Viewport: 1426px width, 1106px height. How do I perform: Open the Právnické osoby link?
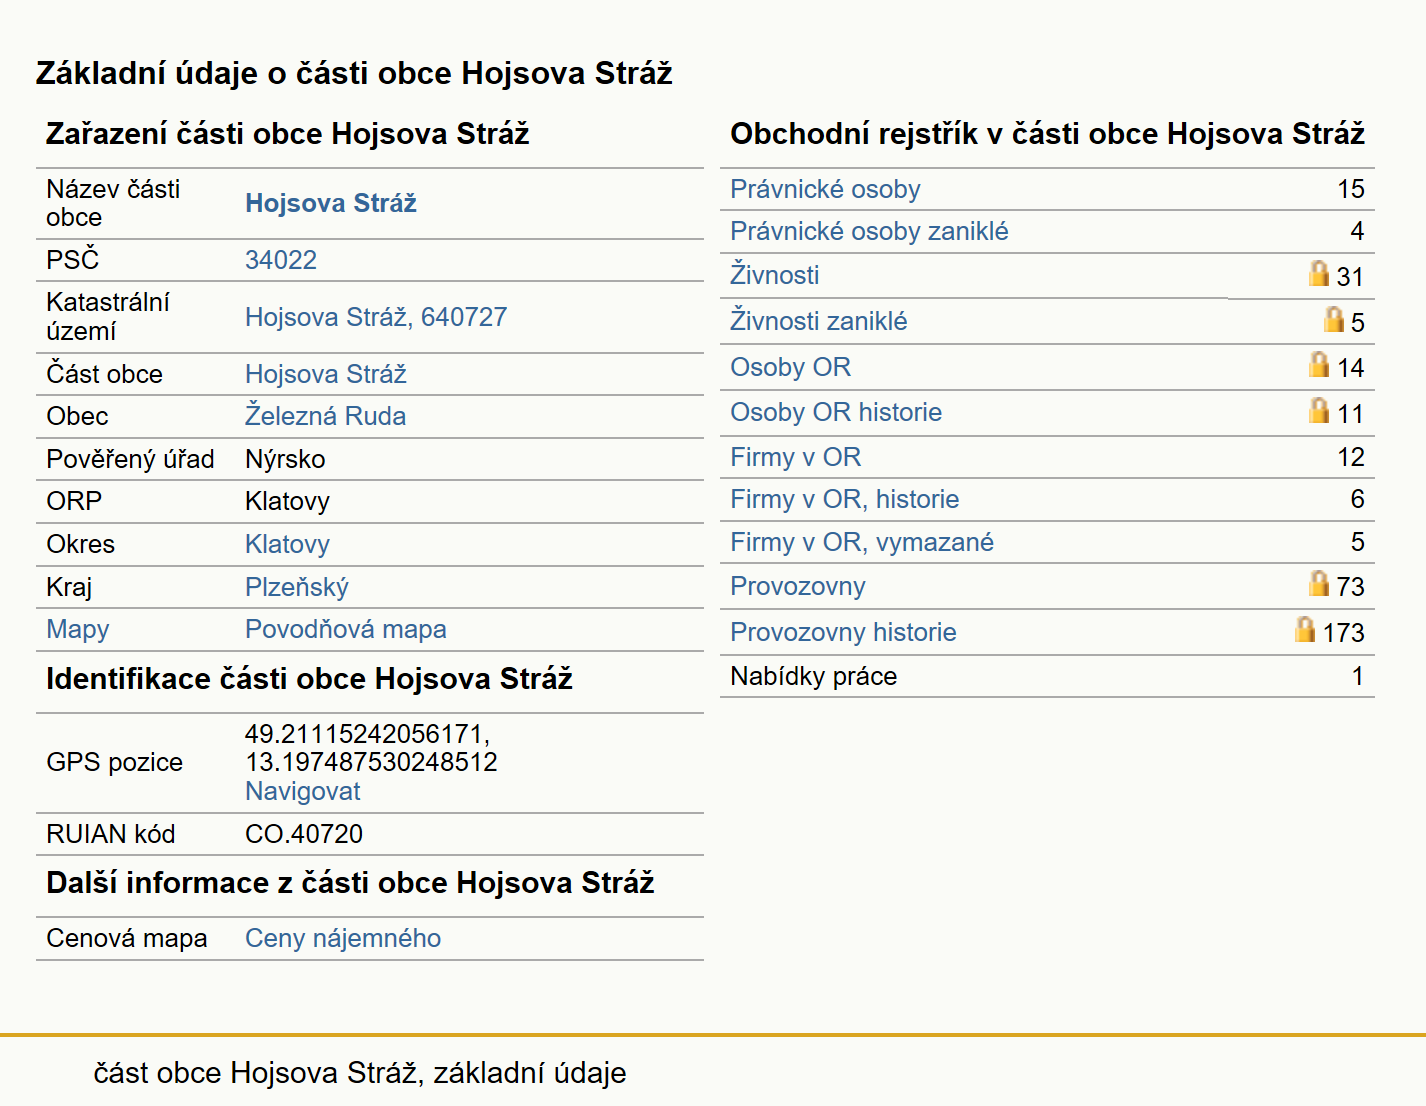(x=825, y=189)
